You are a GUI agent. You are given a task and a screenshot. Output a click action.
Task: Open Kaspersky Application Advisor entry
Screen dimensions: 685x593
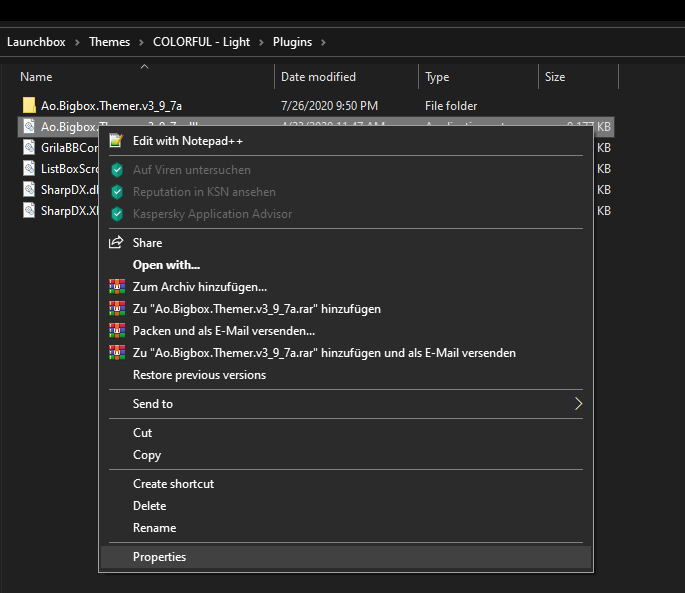tap(346, 214)
